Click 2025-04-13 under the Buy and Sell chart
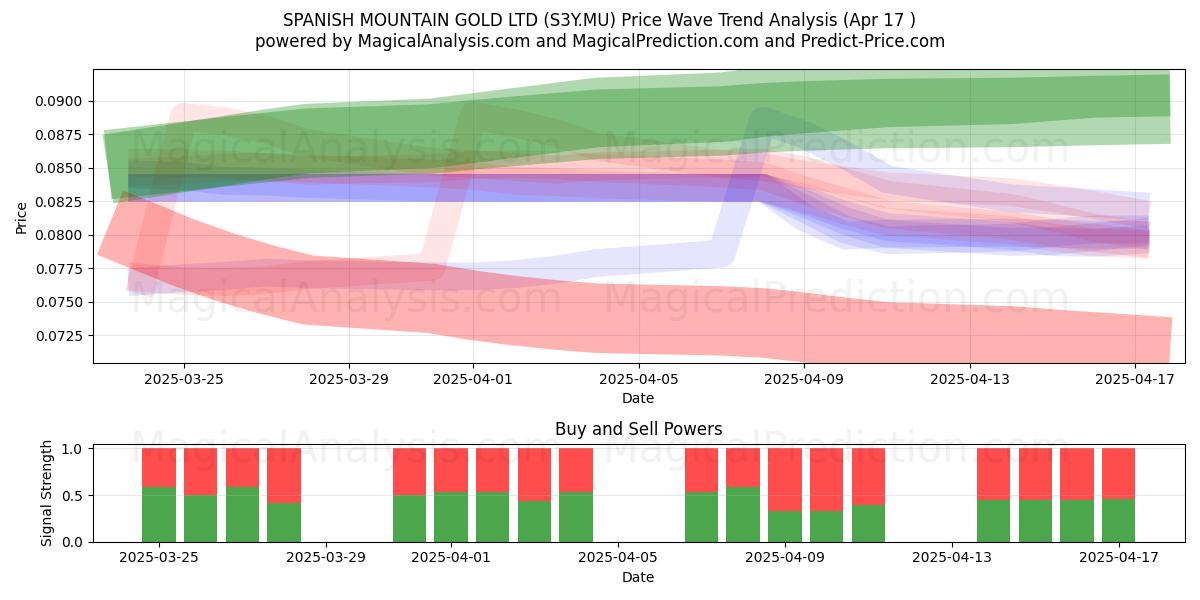1200x600 pixels. click(952, 558)
